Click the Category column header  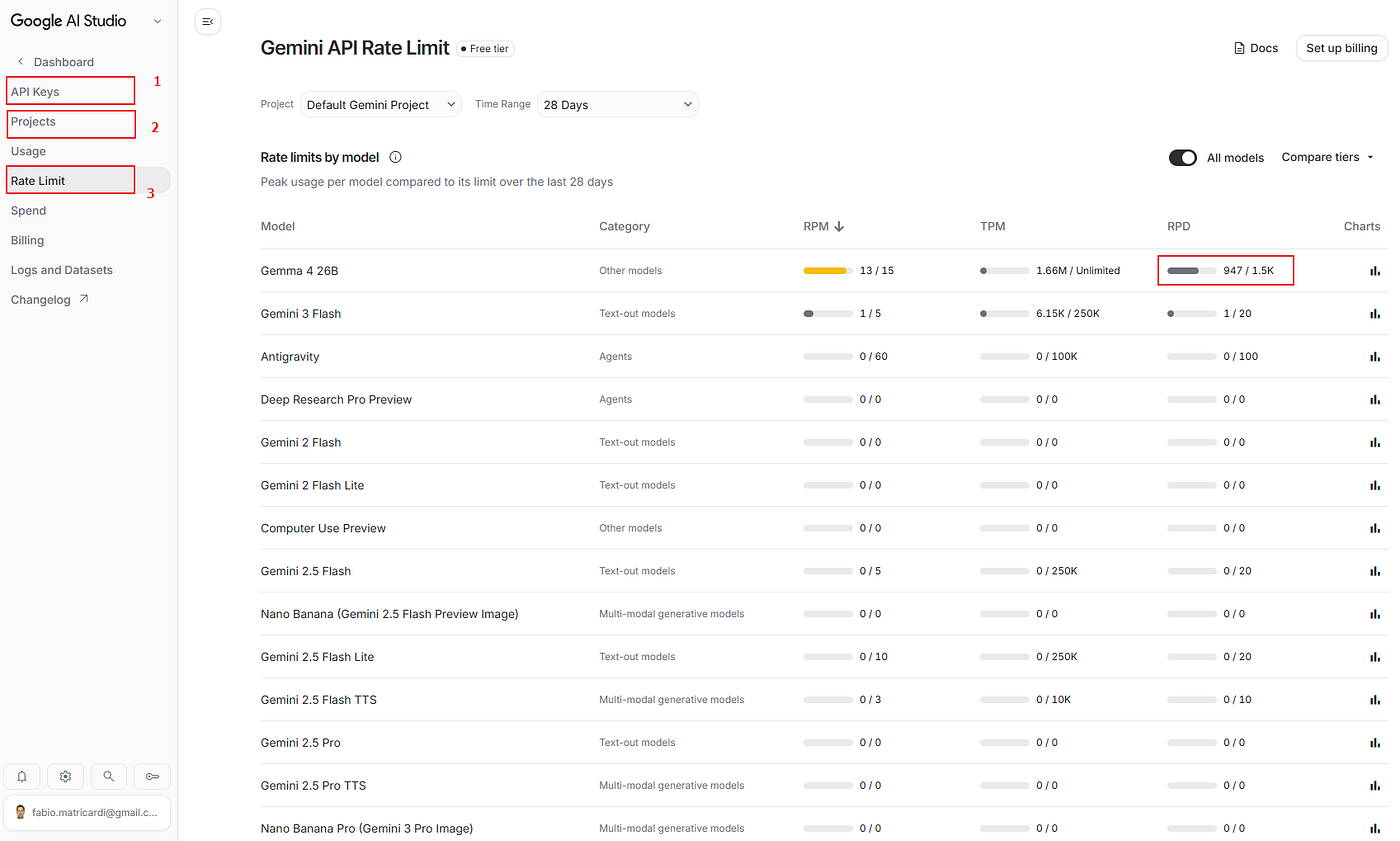(624, 227)
